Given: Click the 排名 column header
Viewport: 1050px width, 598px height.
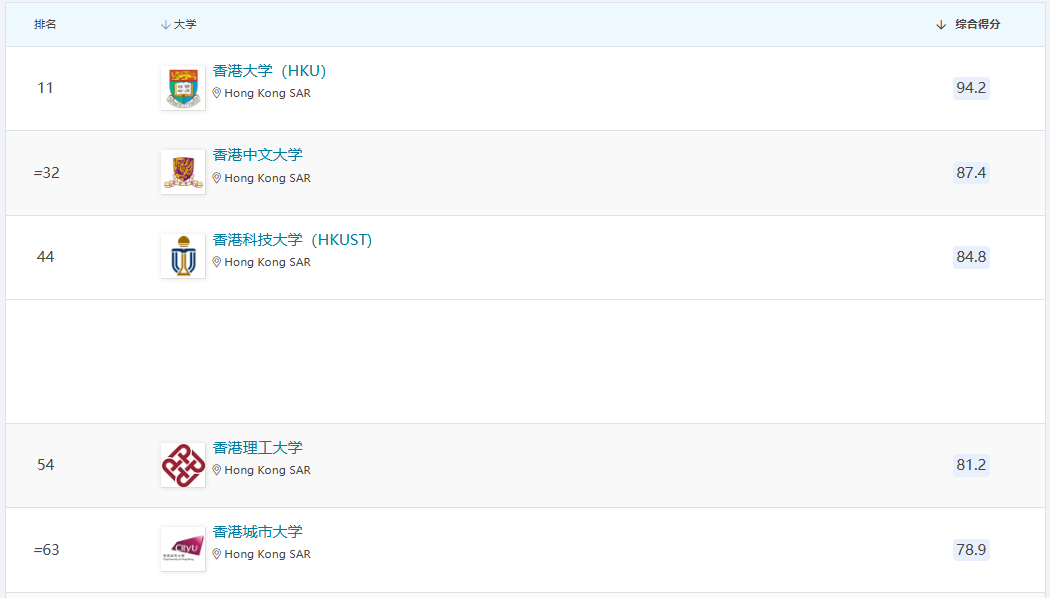Looking at the screenshot, I should pos(45,24).
